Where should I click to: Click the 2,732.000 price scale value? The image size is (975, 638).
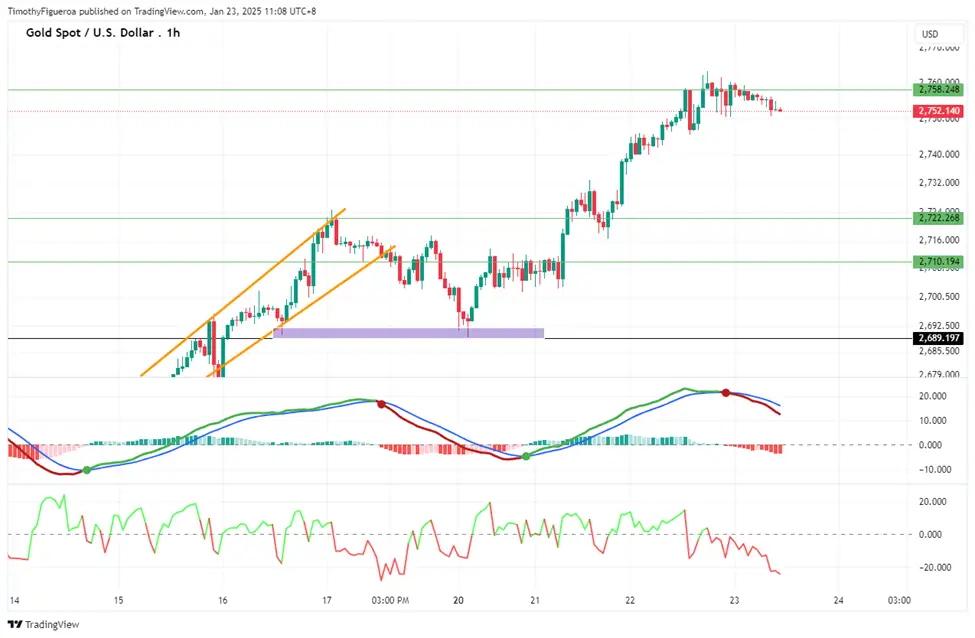click(939, 183)
